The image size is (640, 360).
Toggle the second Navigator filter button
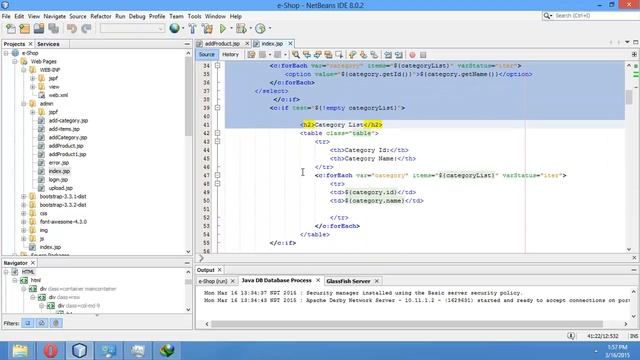(x=42, y=323)
